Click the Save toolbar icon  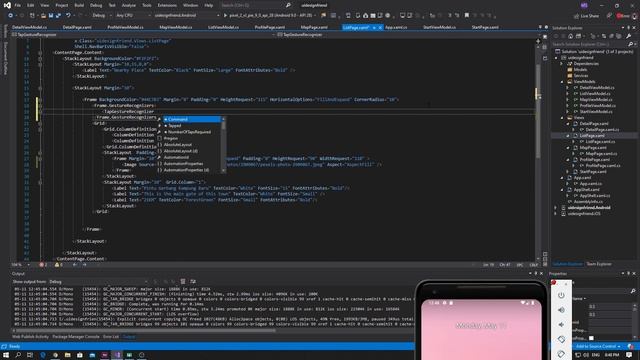[51, 16]
